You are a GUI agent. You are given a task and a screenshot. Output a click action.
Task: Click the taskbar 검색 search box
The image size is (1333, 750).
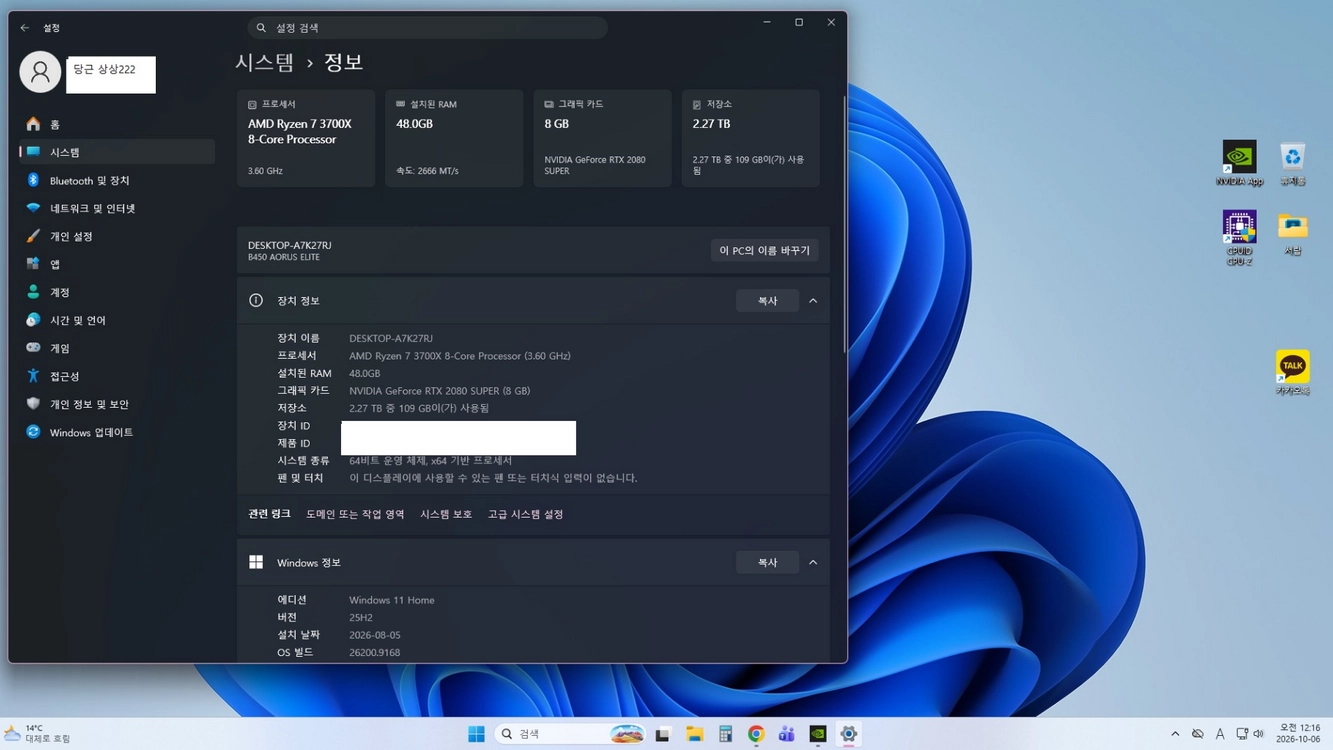(x=570, y=734)
